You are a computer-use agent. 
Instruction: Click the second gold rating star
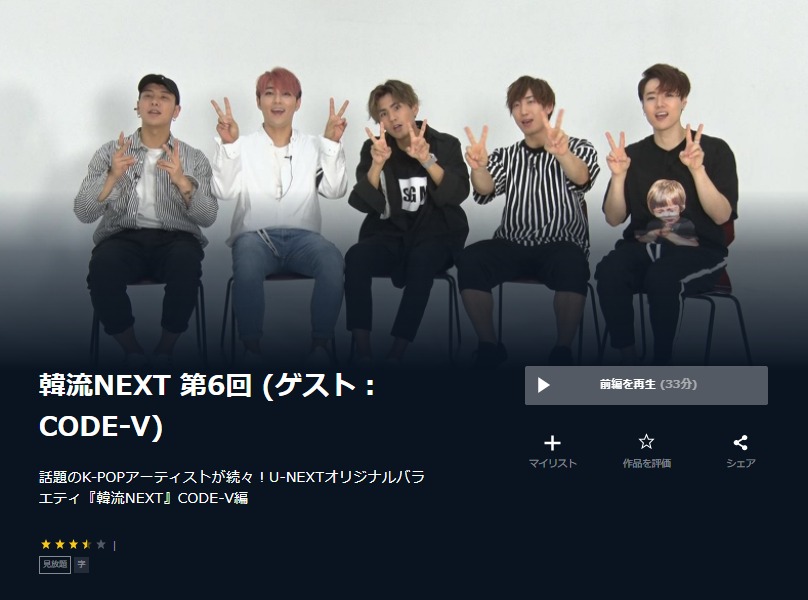pos(60,544)
